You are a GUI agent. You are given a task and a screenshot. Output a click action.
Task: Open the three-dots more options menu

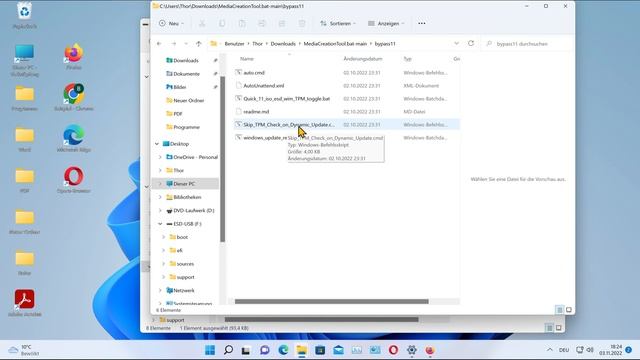(422, 24)
